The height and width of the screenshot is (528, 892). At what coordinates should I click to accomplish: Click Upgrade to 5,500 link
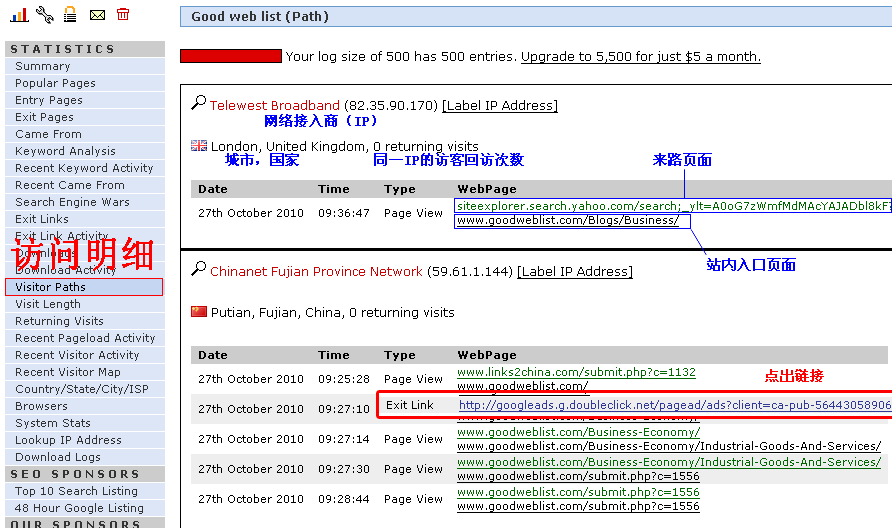click(640, 57)
